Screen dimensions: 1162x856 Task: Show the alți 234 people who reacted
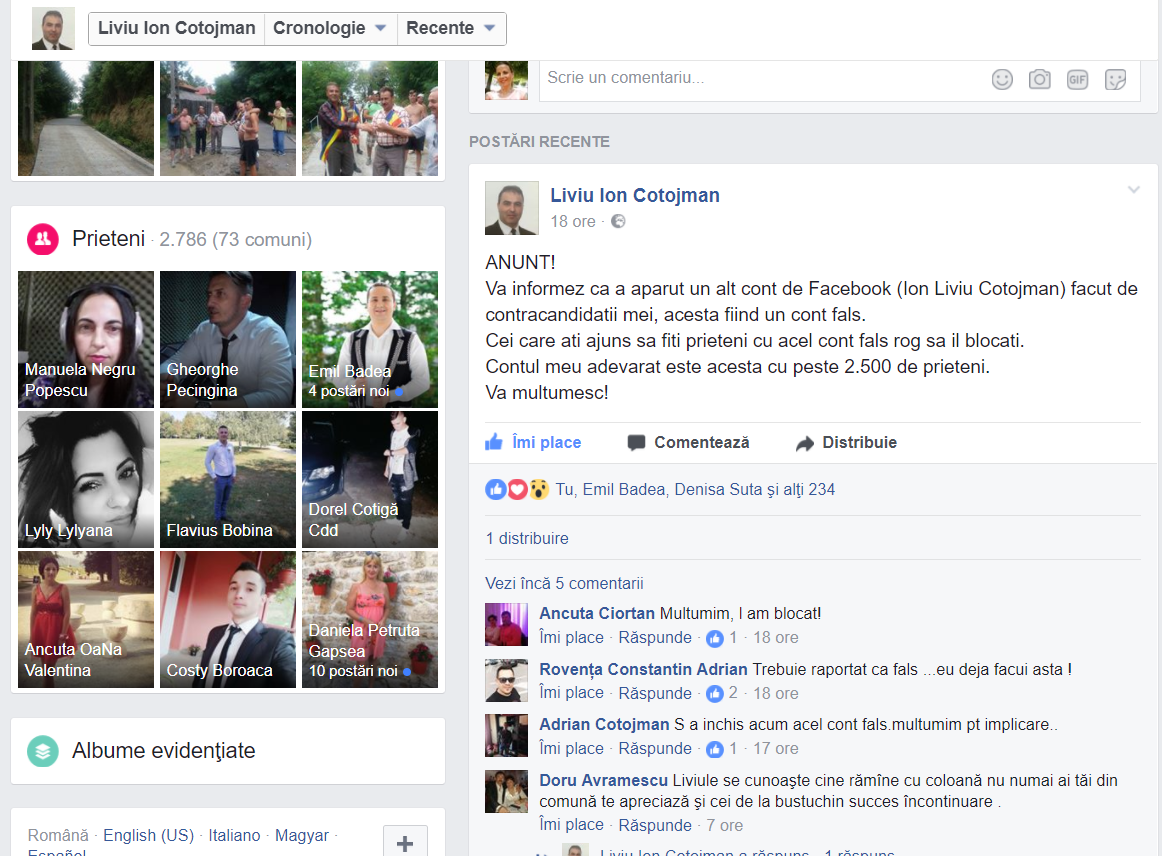[x=810, y=489]
